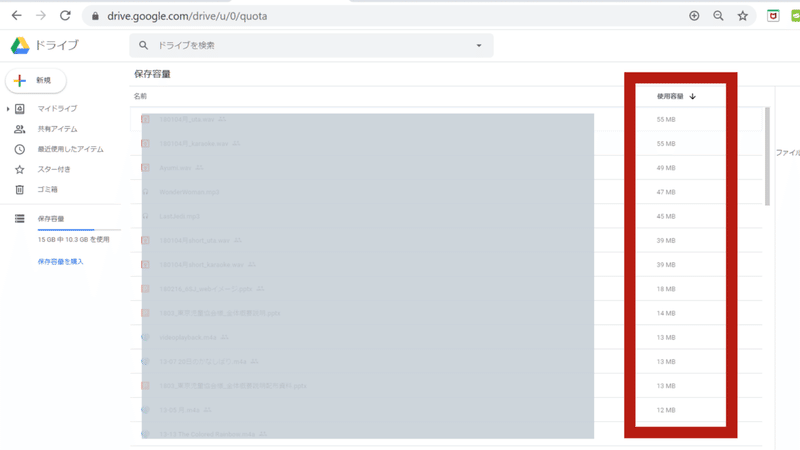Click the clock recent icon in sidebar
Viewport: 800px width, 450px height.
tap(19, 149)
